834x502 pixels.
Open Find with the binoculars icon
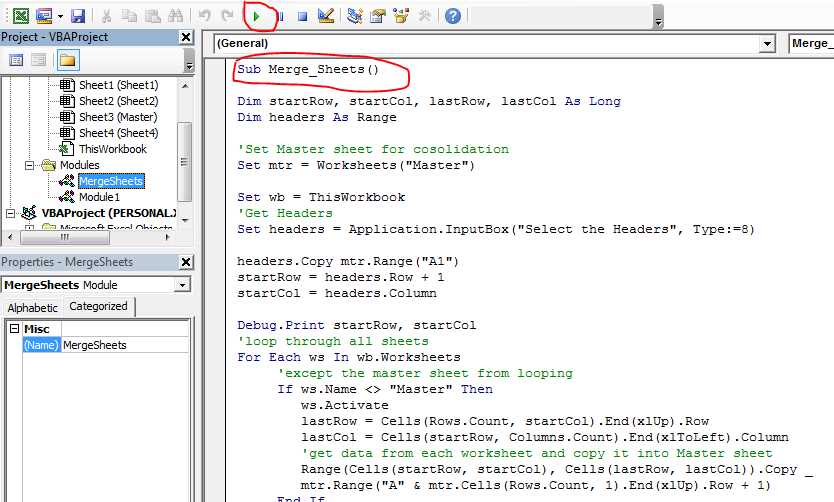tap(176, 16)
